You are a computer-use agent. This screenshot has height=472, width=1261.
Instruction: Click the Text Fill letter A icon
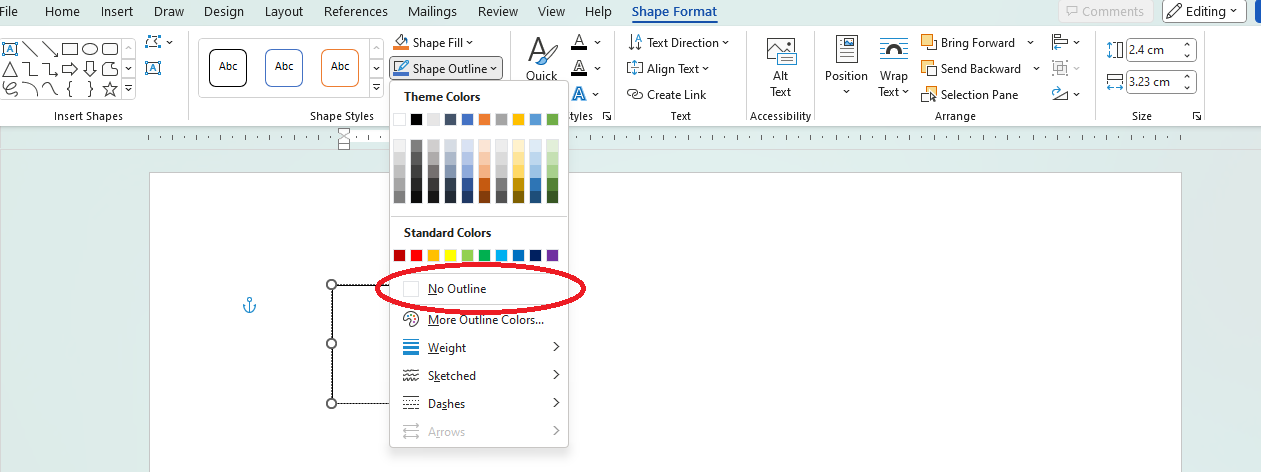(x=579, y=43)
